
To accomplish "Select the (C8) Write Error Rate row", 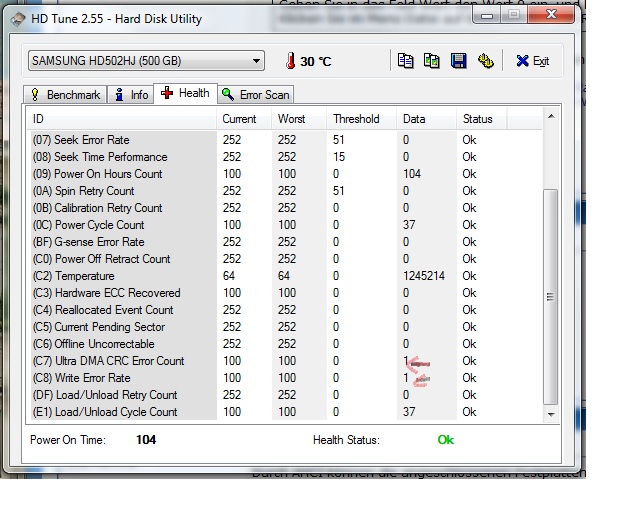I will click(x=284, y=378).
